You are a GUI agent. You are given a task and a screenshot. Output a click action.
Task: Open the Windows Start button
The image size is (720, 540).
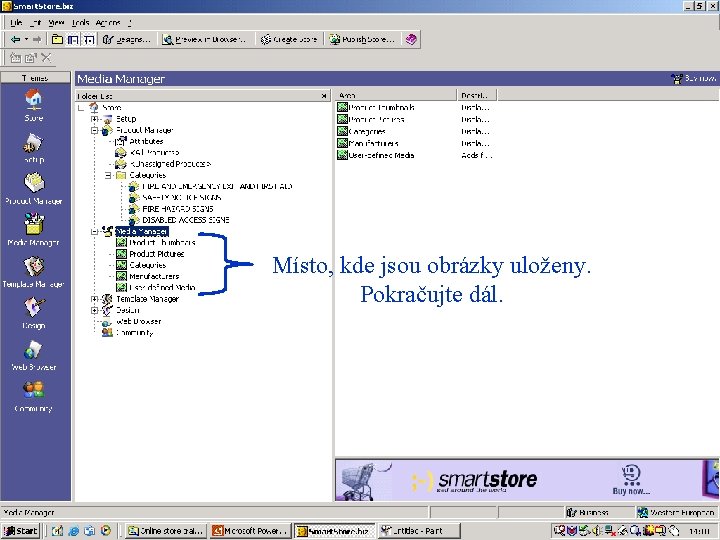pos(20,531)
